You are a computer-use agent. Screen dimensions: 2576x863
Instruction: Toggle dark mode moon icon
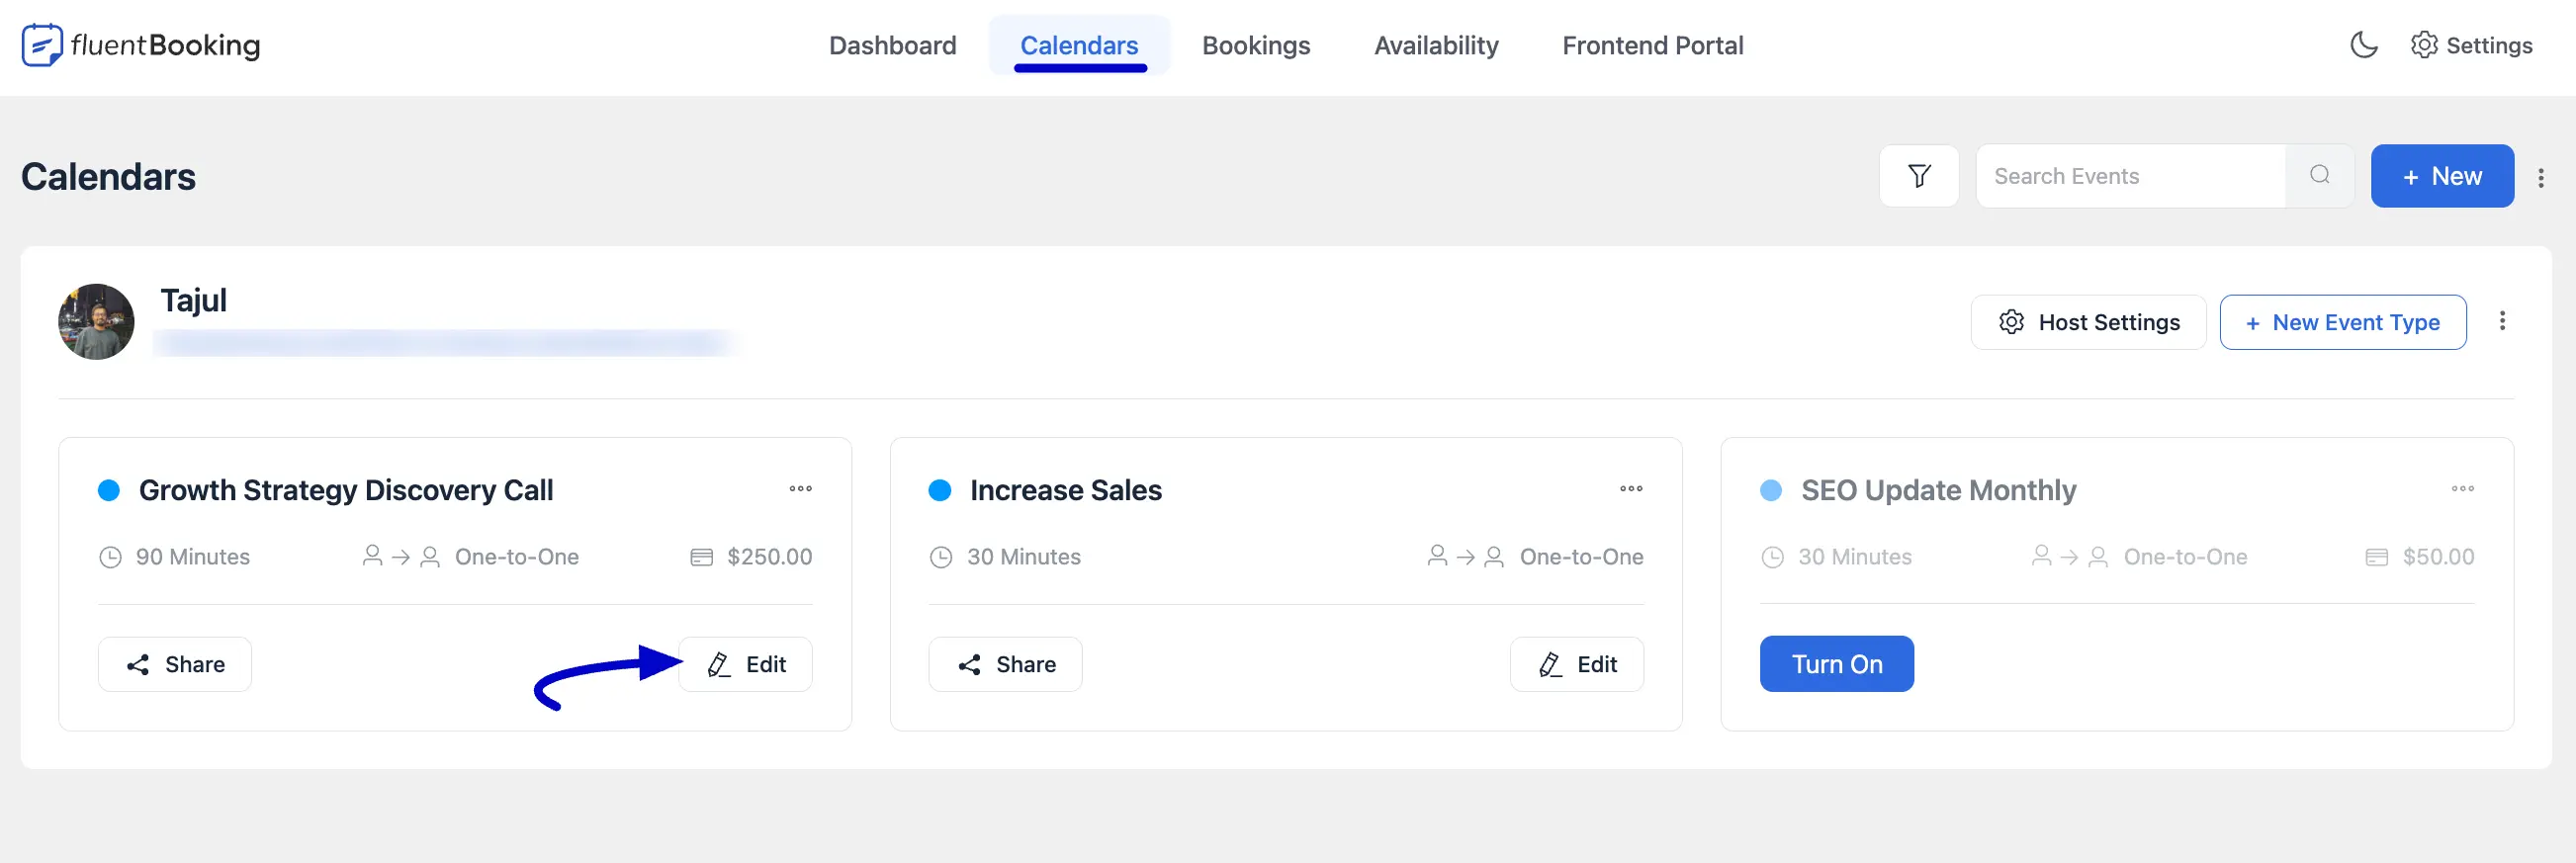pyautogui.click(x=2363, y=45)
